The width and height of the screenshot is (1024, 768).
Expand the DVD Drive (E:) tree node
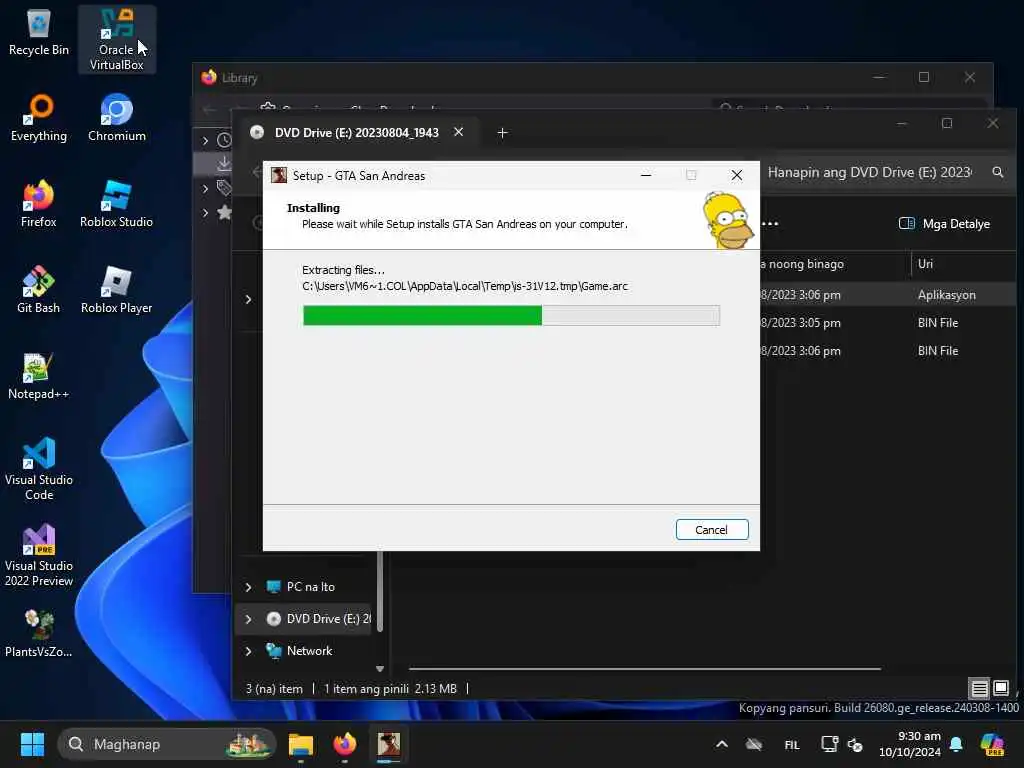[x=248, y=619]
